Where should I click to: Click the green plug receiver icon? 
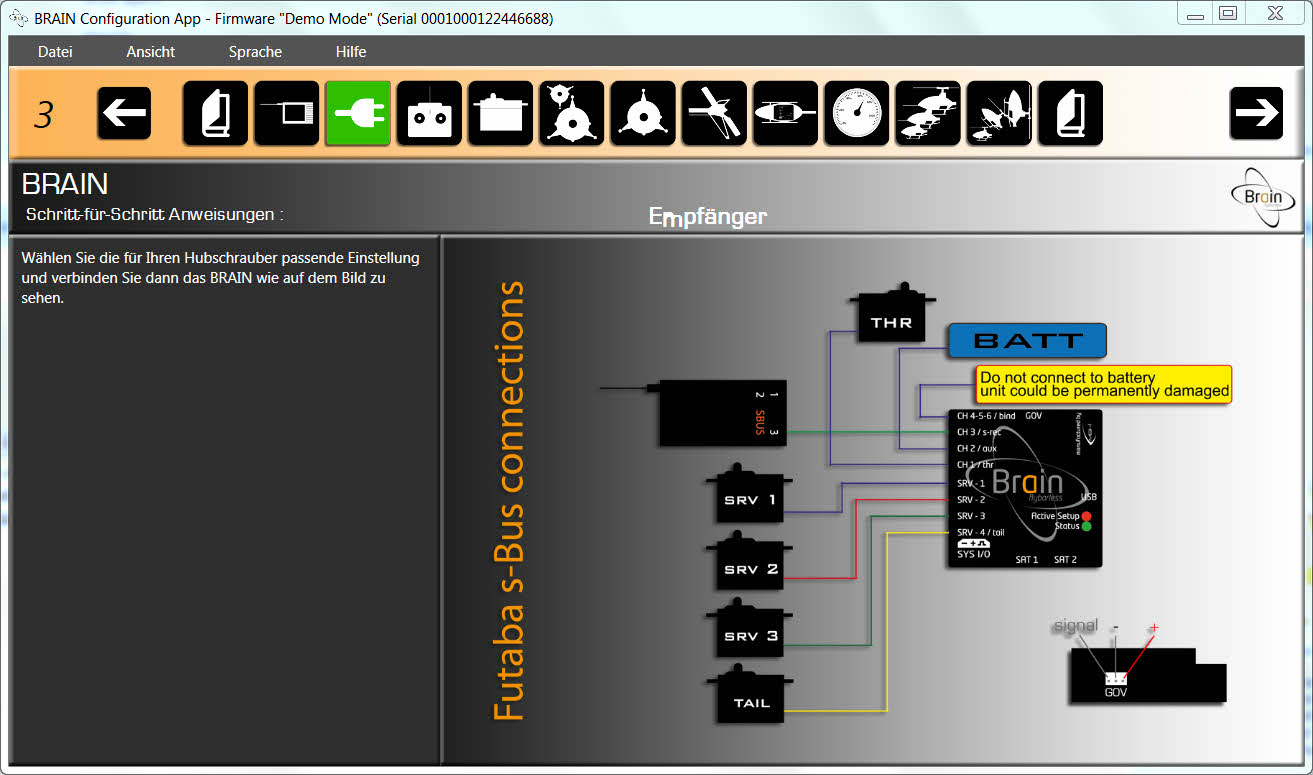point(358,113)
